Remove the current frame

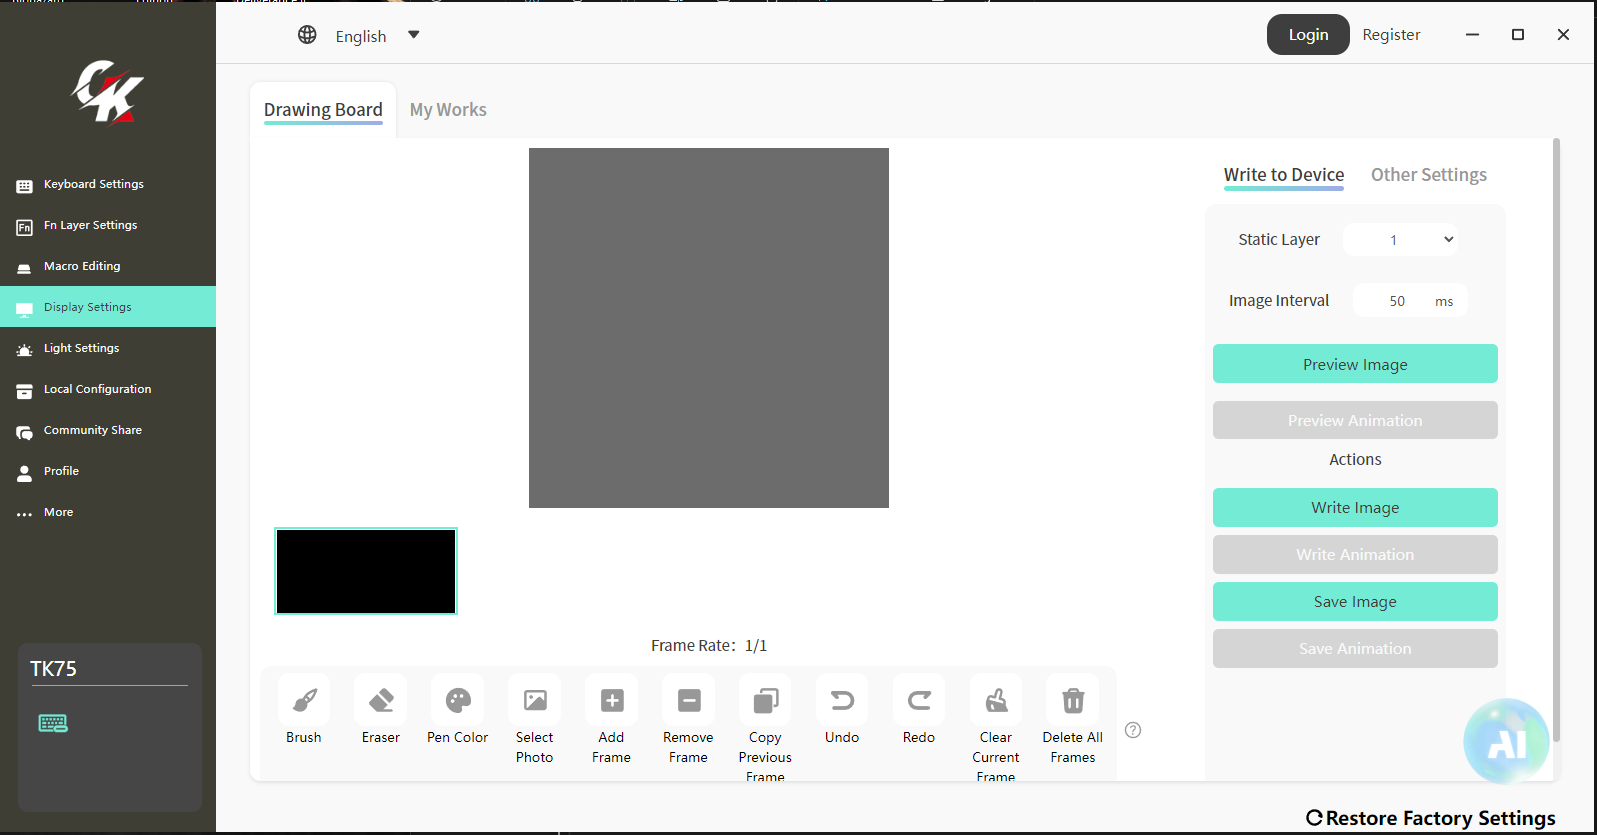689,701
